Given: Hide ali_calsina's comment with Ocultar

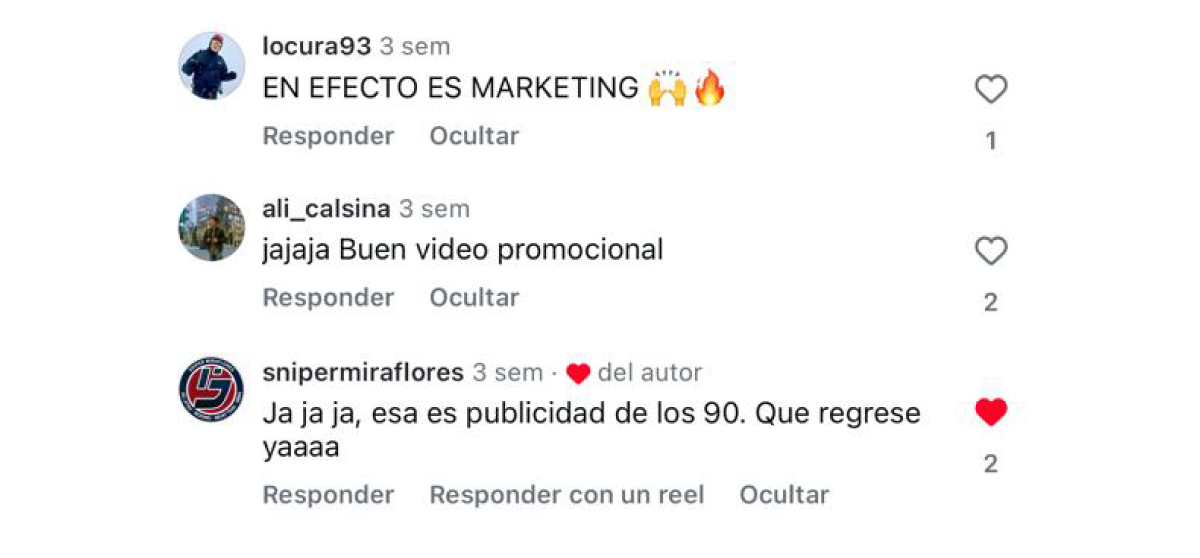Looking at the screenshot, I should click(x=474, y=297).
